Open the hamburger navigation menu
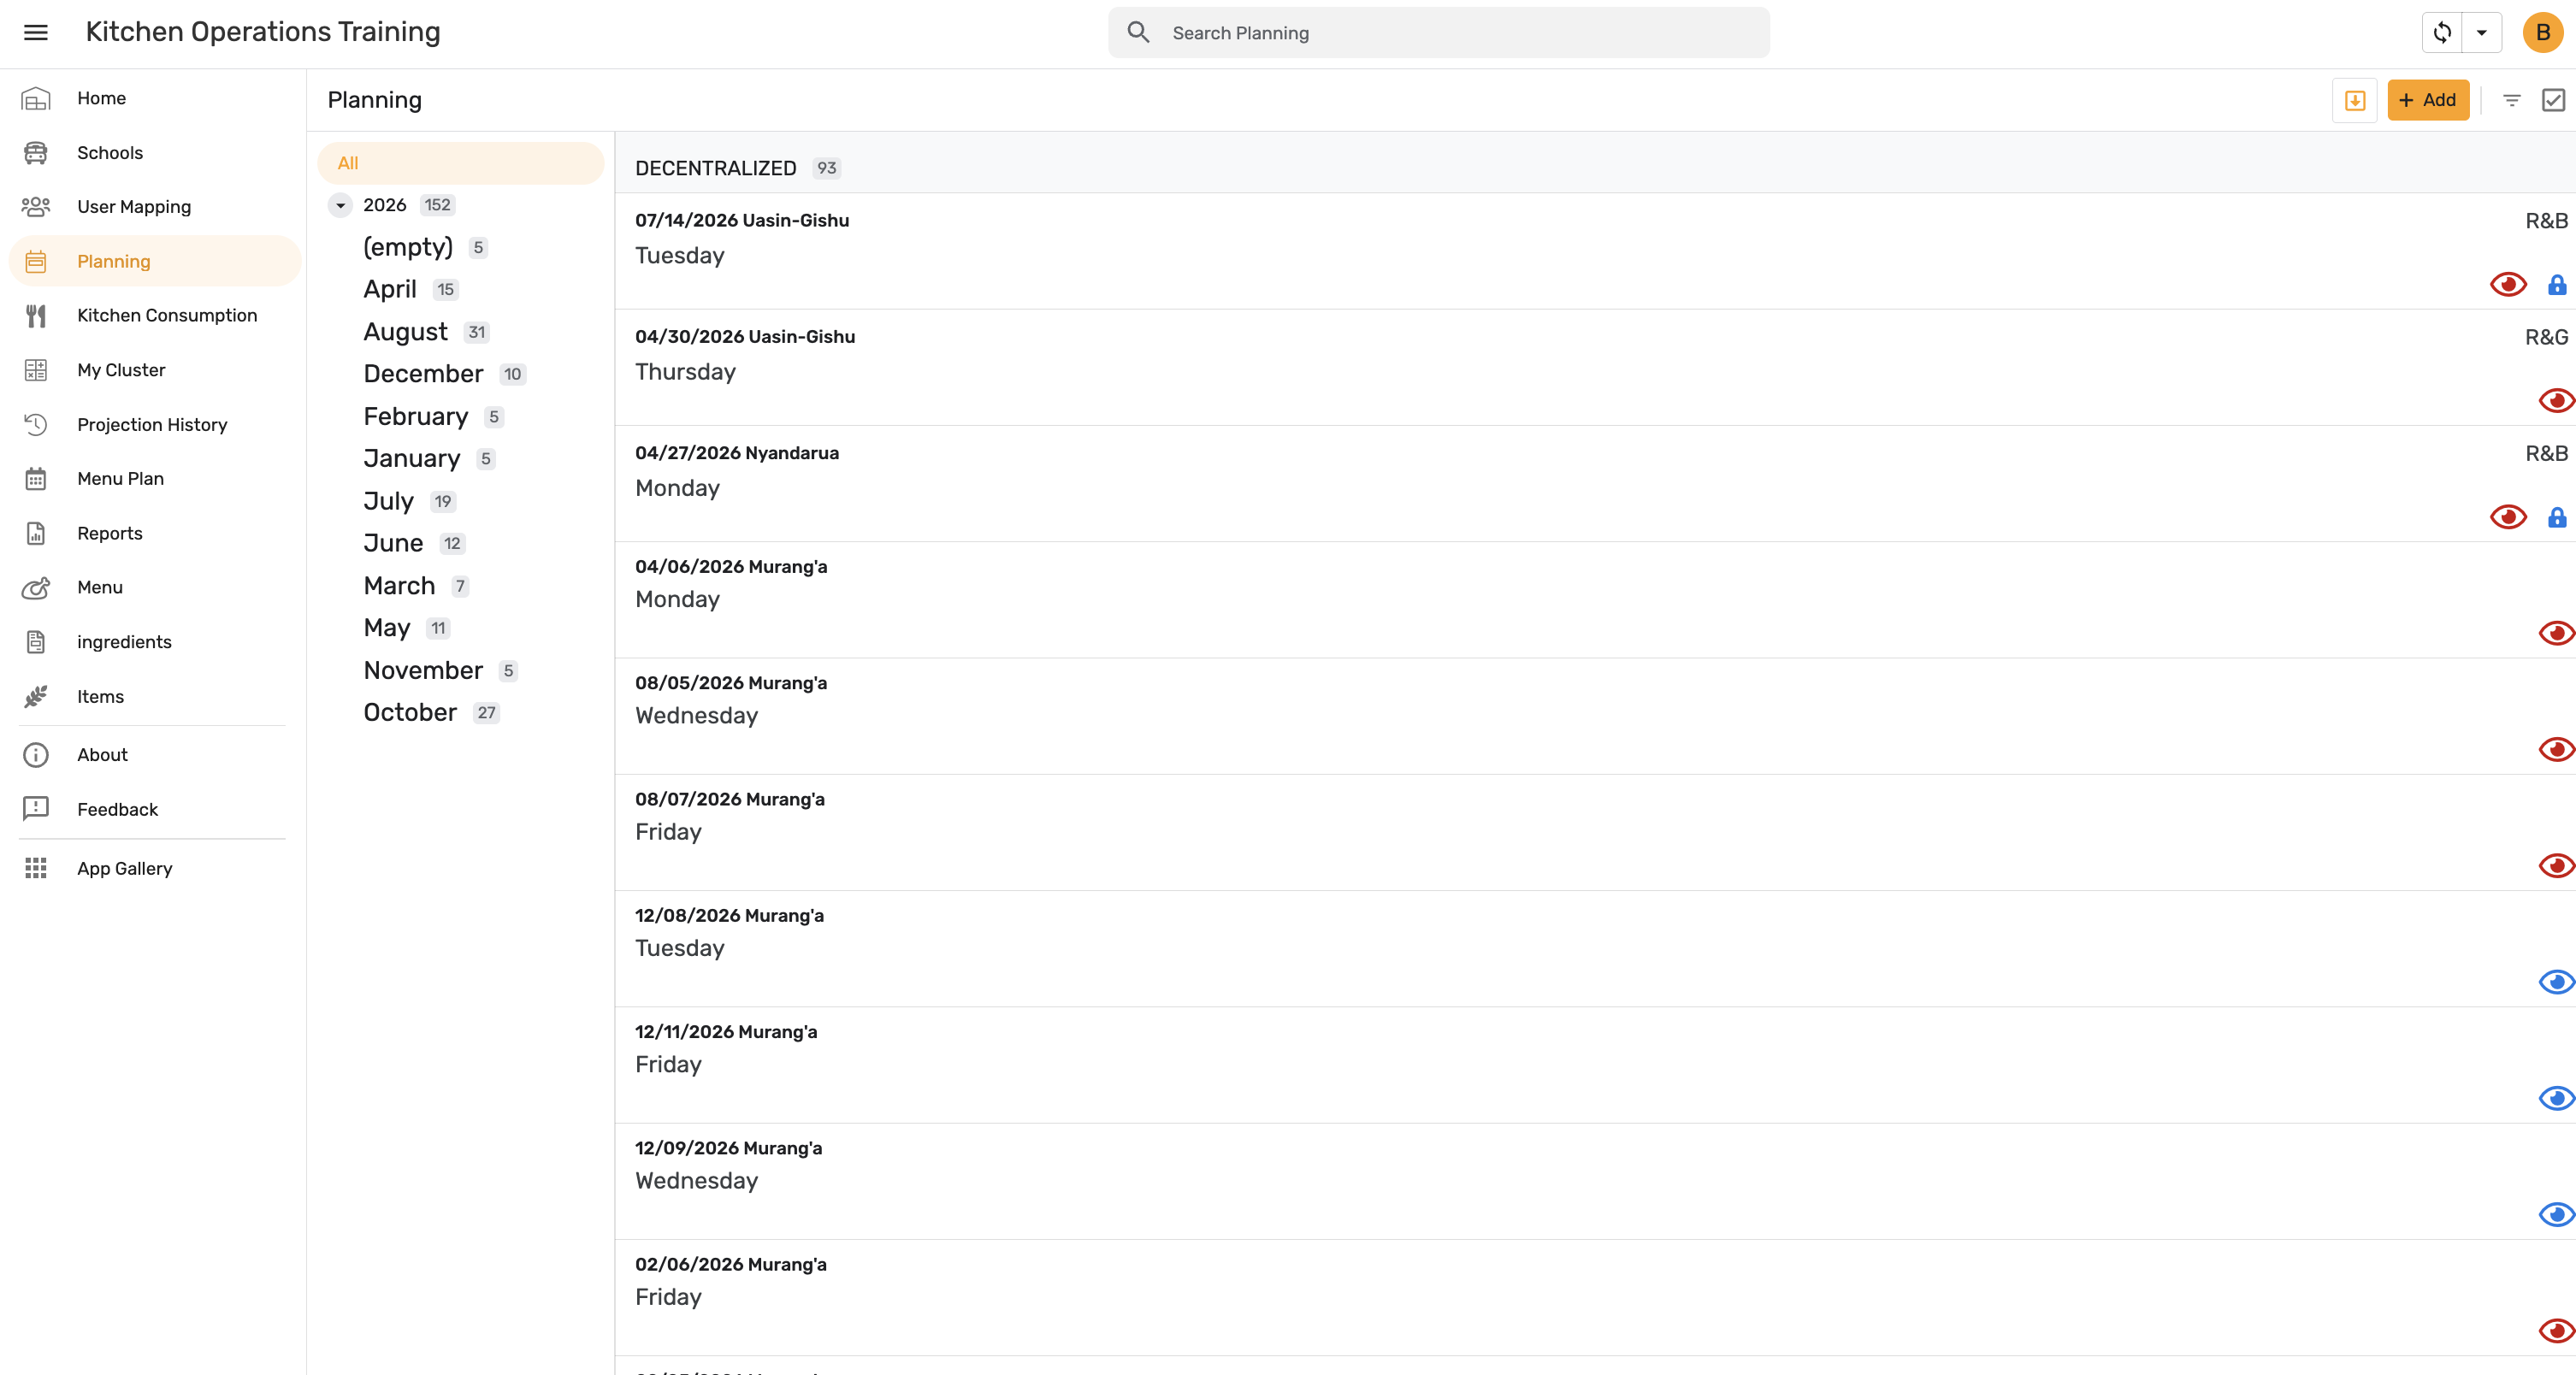Image resolution: width=2576 pixels, height=1375 pixels. (36, 33)
